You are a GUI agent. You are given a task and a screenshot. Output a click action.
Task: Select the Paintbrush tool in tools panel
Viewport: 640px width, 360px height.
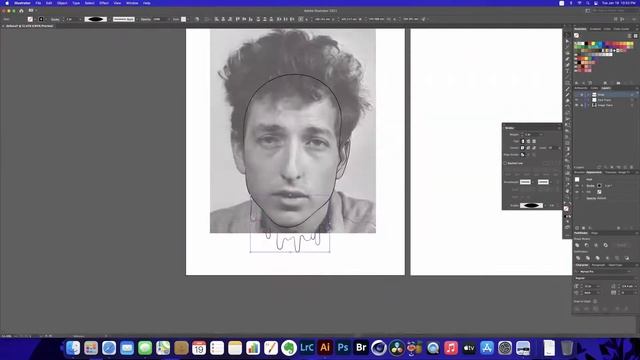(x=567, y=89)
